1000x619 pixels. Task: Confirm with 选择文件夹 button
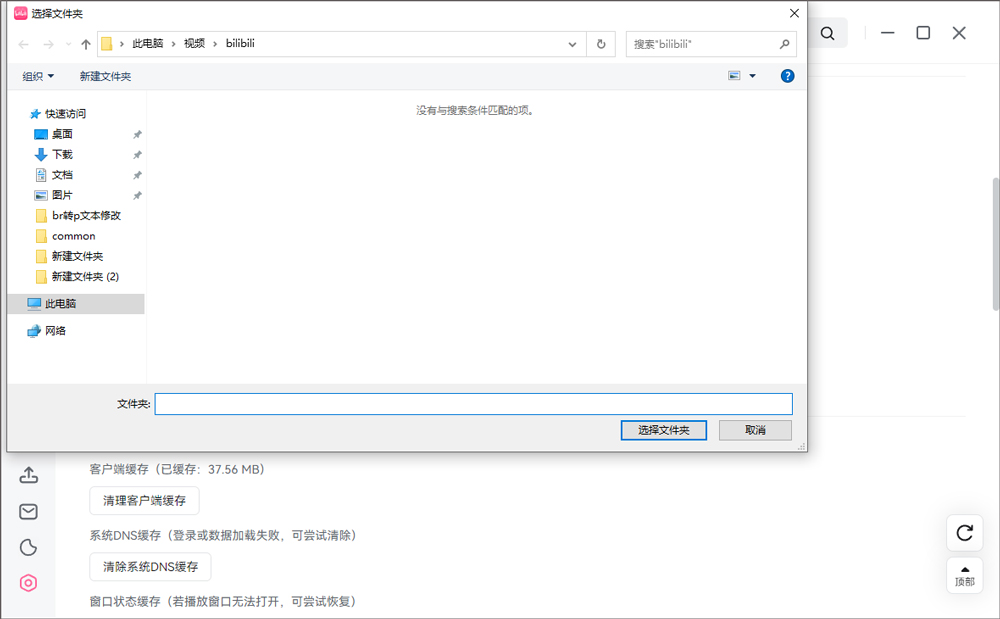(x=663, y=430)
